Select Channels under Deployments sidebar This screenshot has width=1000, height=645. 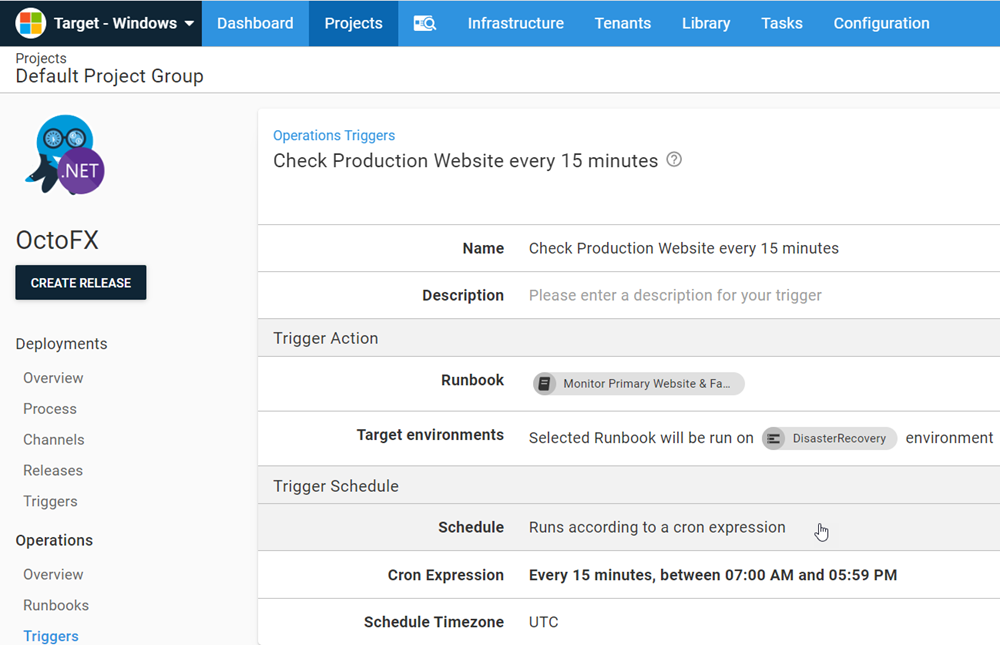point(54,440)
